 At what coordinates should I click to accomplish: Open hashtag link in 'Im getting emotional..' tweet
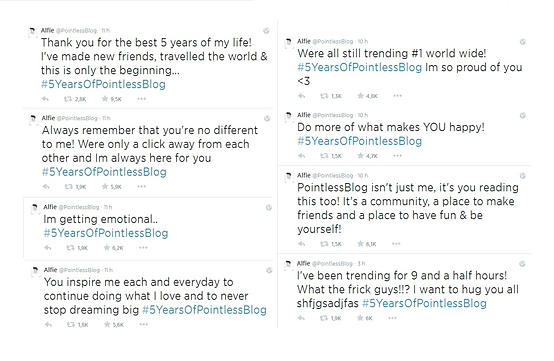click(106, 233)
